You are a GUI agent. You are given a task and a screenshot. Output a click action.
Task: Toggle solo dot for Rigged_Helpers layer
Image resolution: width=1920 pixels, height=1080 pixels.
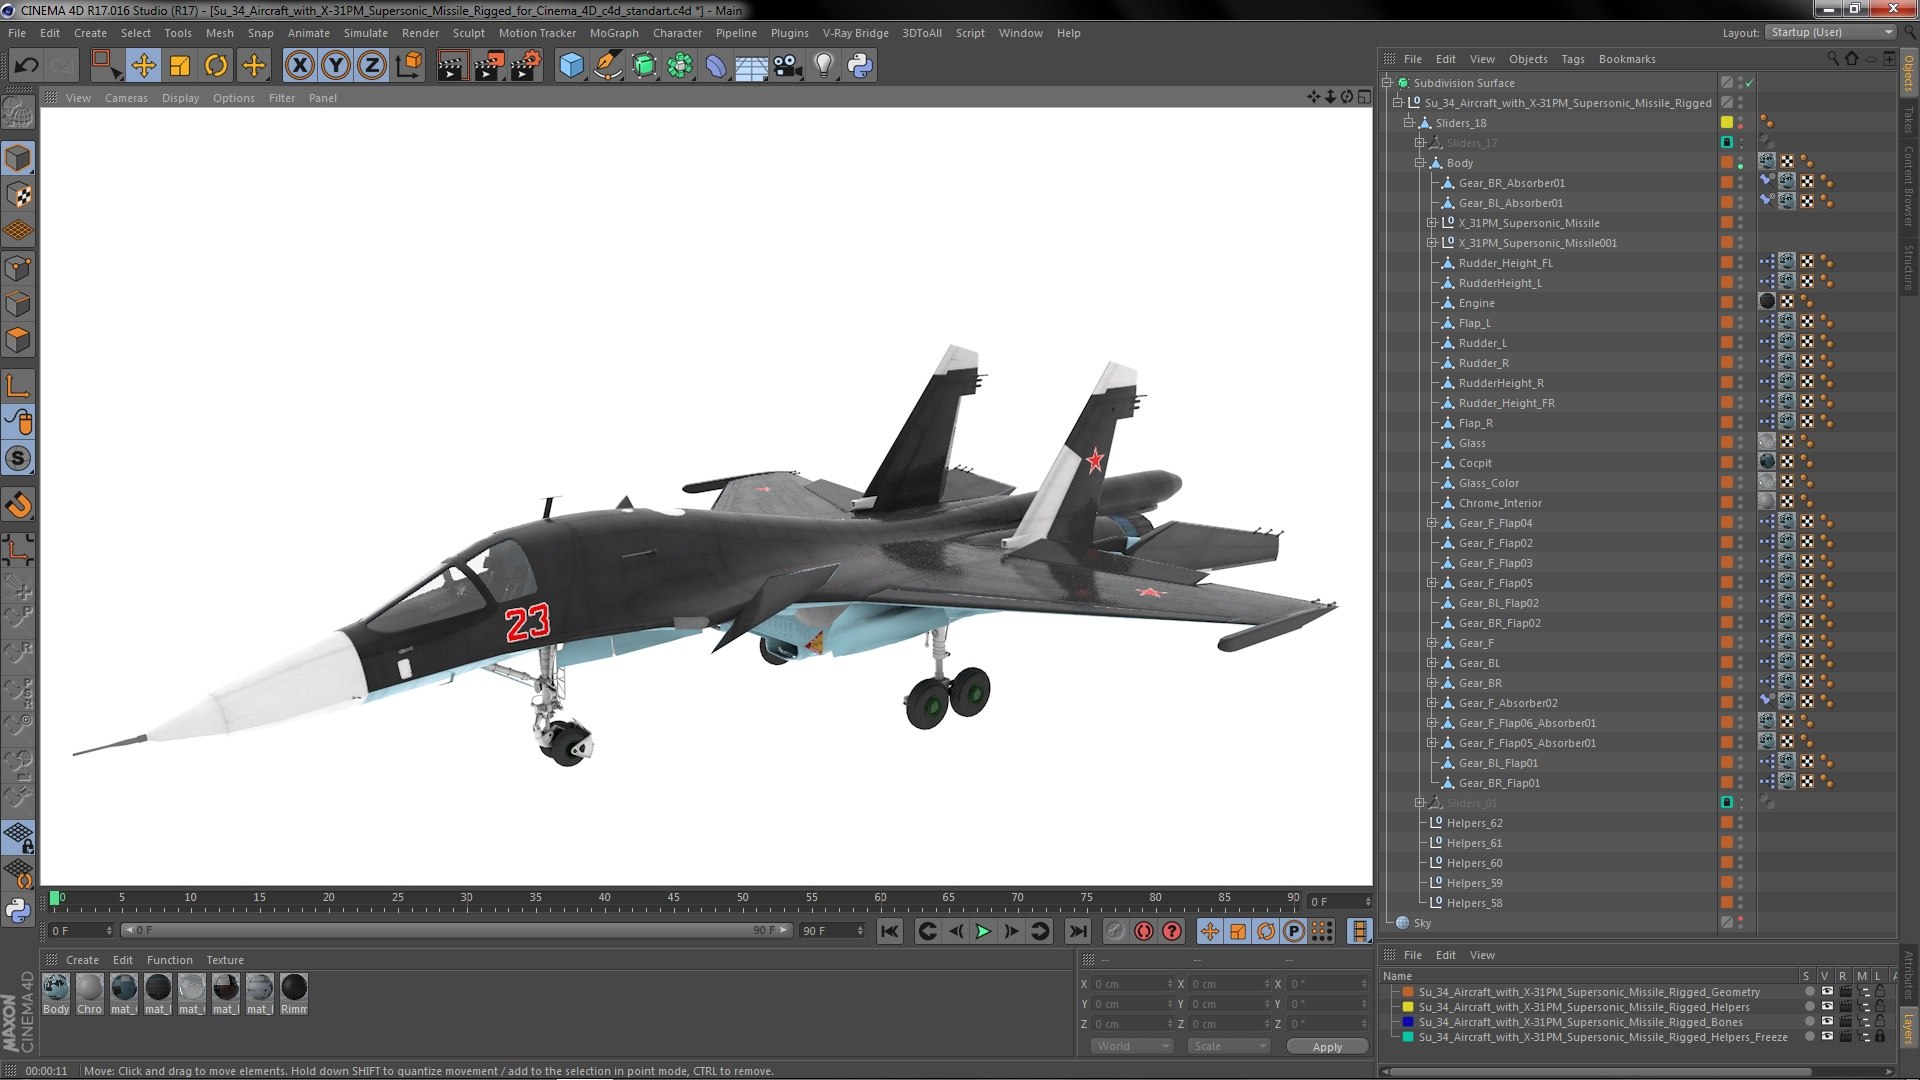pos(1809,1007)
